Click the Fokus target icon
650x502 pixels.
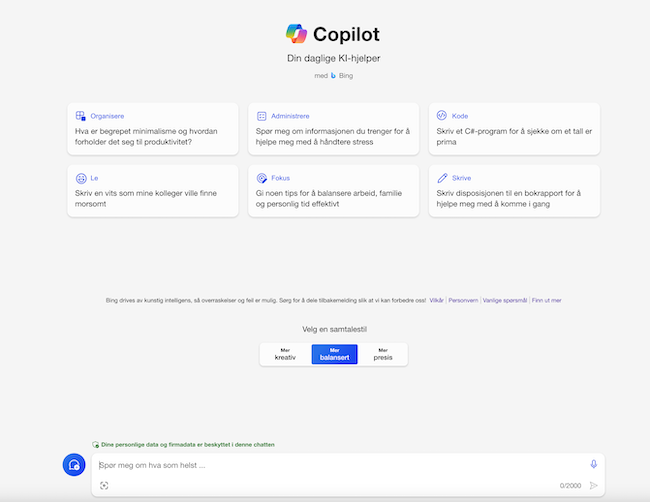262,178
